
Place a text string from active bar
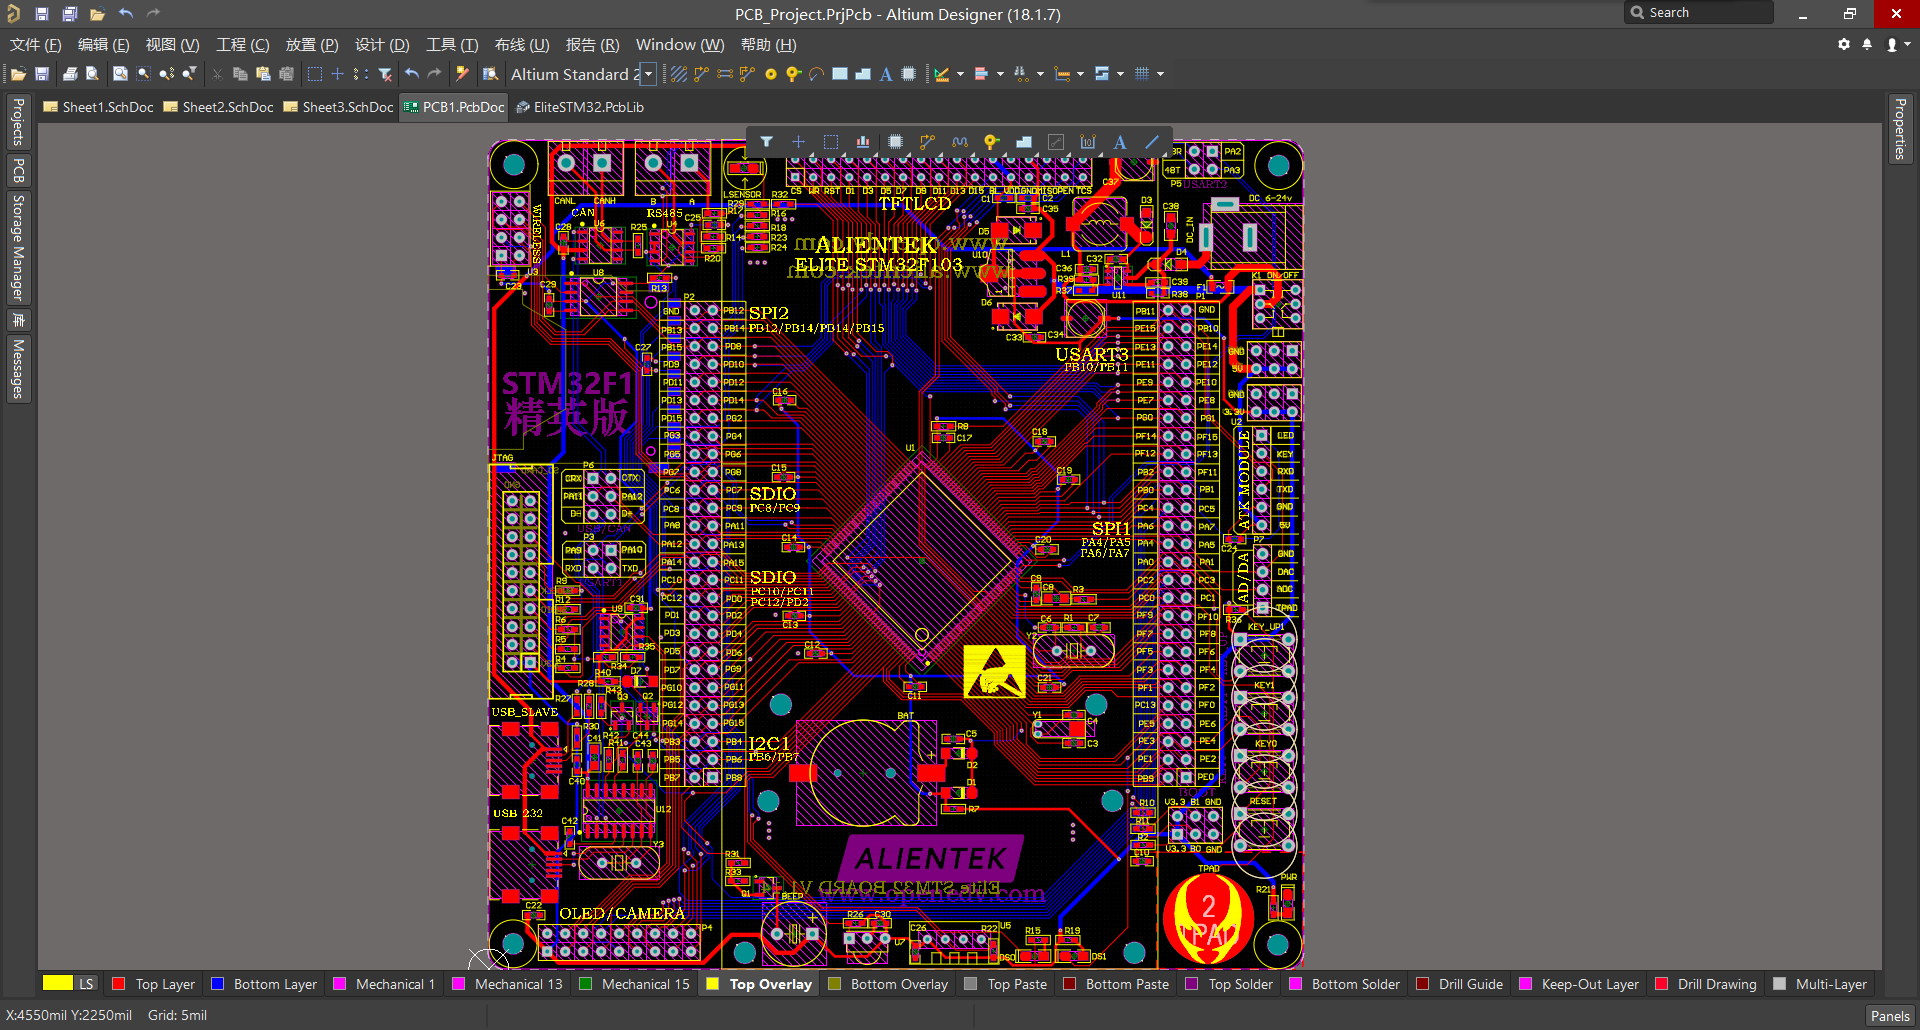pyautogui.click(x=1120, y=142)
